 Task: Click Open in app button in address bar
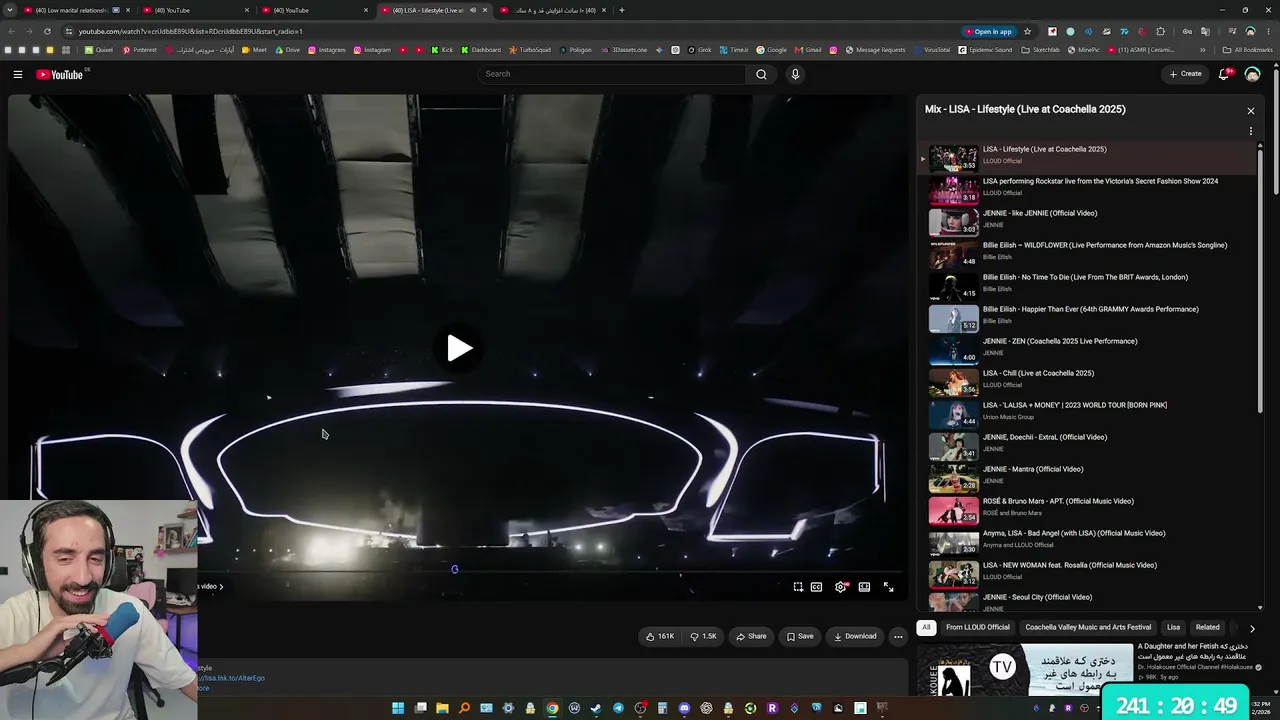pos(988,31)
